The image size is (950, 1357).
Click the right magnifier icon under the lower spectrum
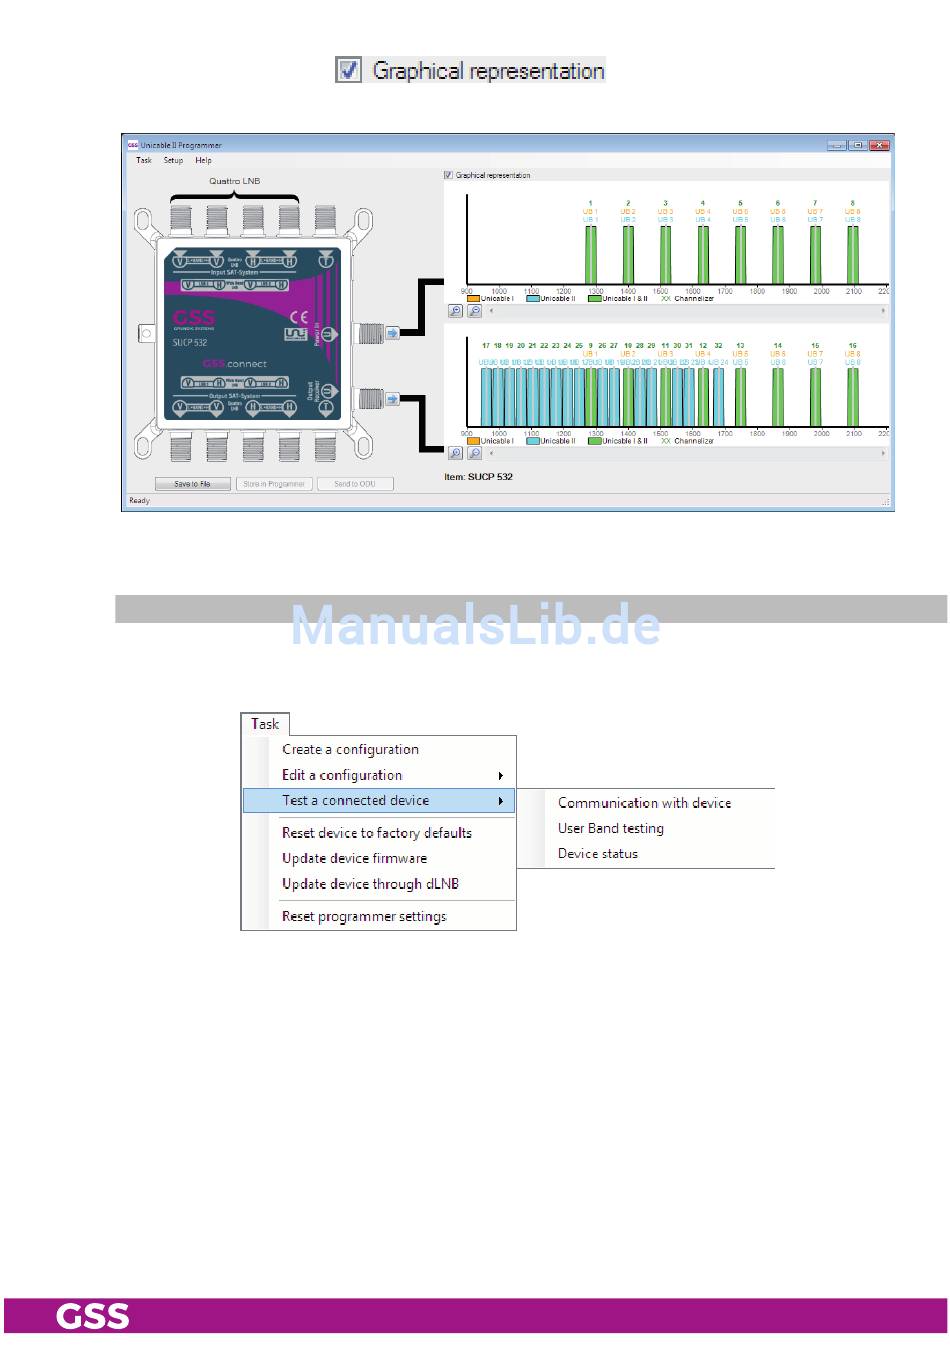click(x=474, y=453)
